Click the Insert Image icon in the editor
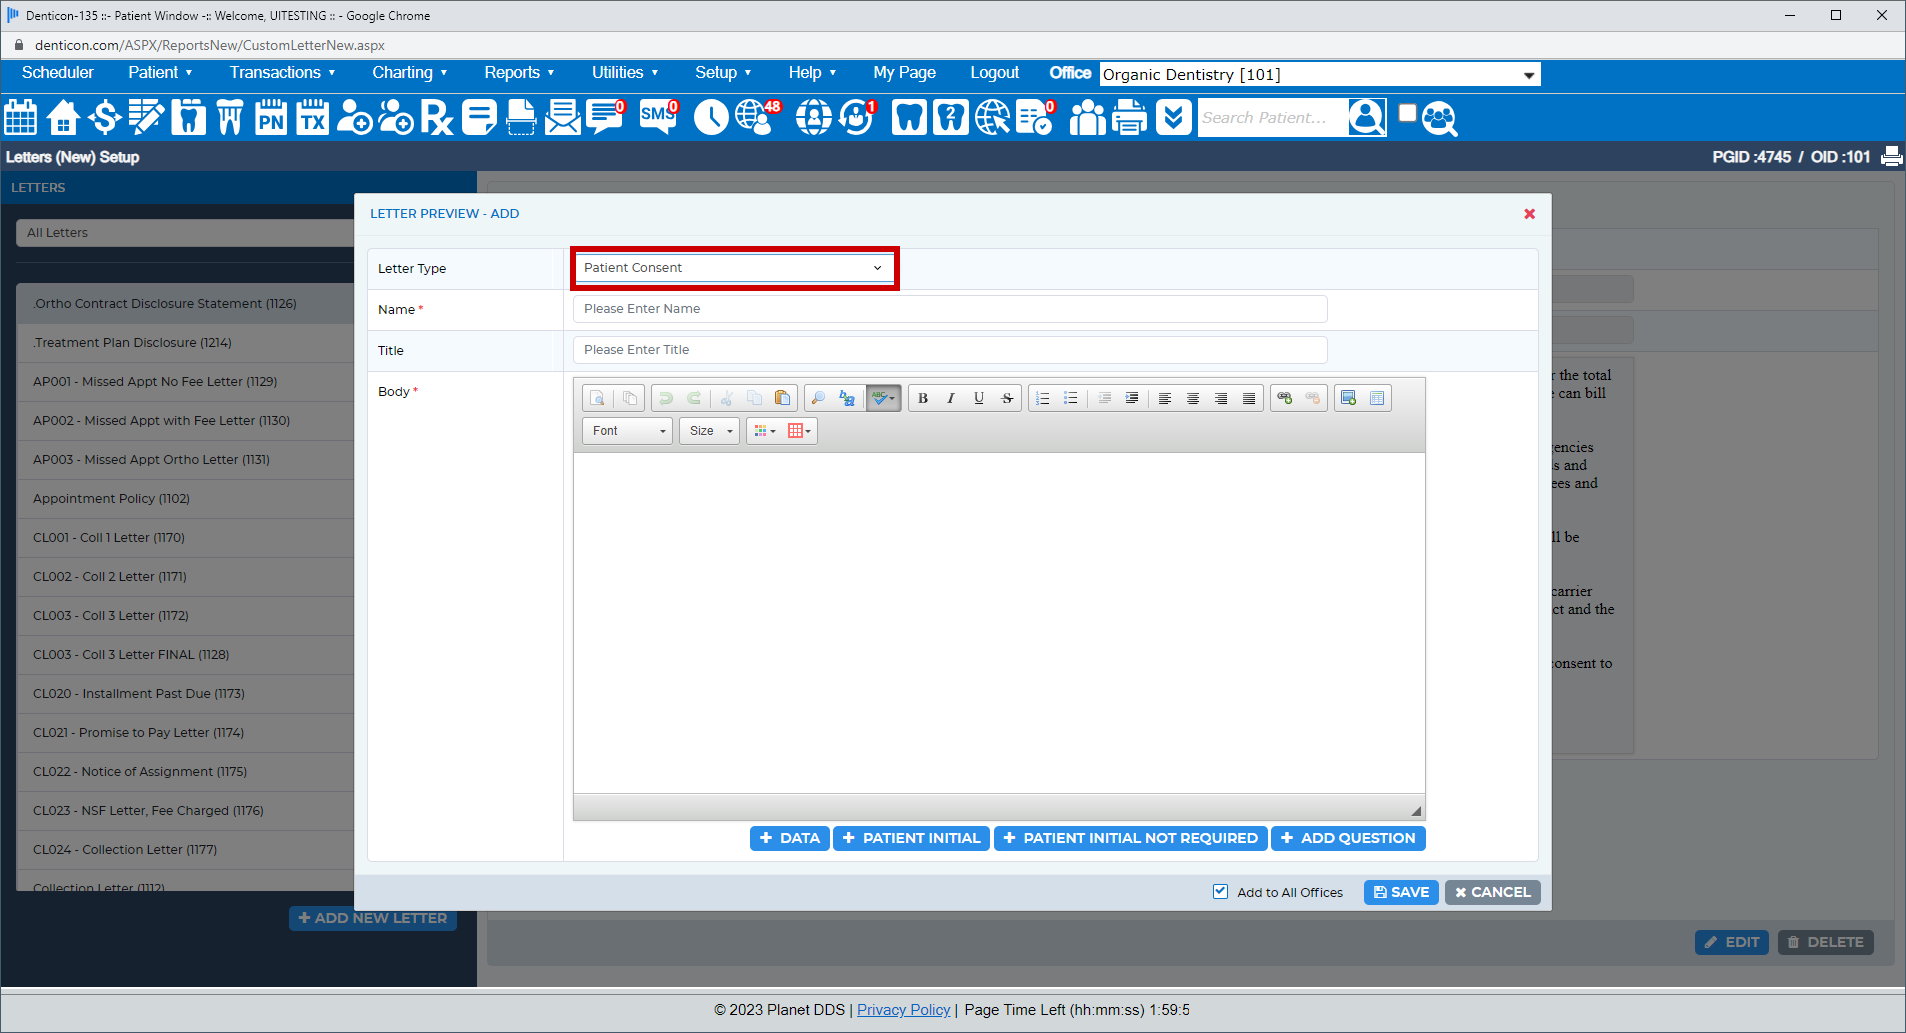 (1348, 397)
